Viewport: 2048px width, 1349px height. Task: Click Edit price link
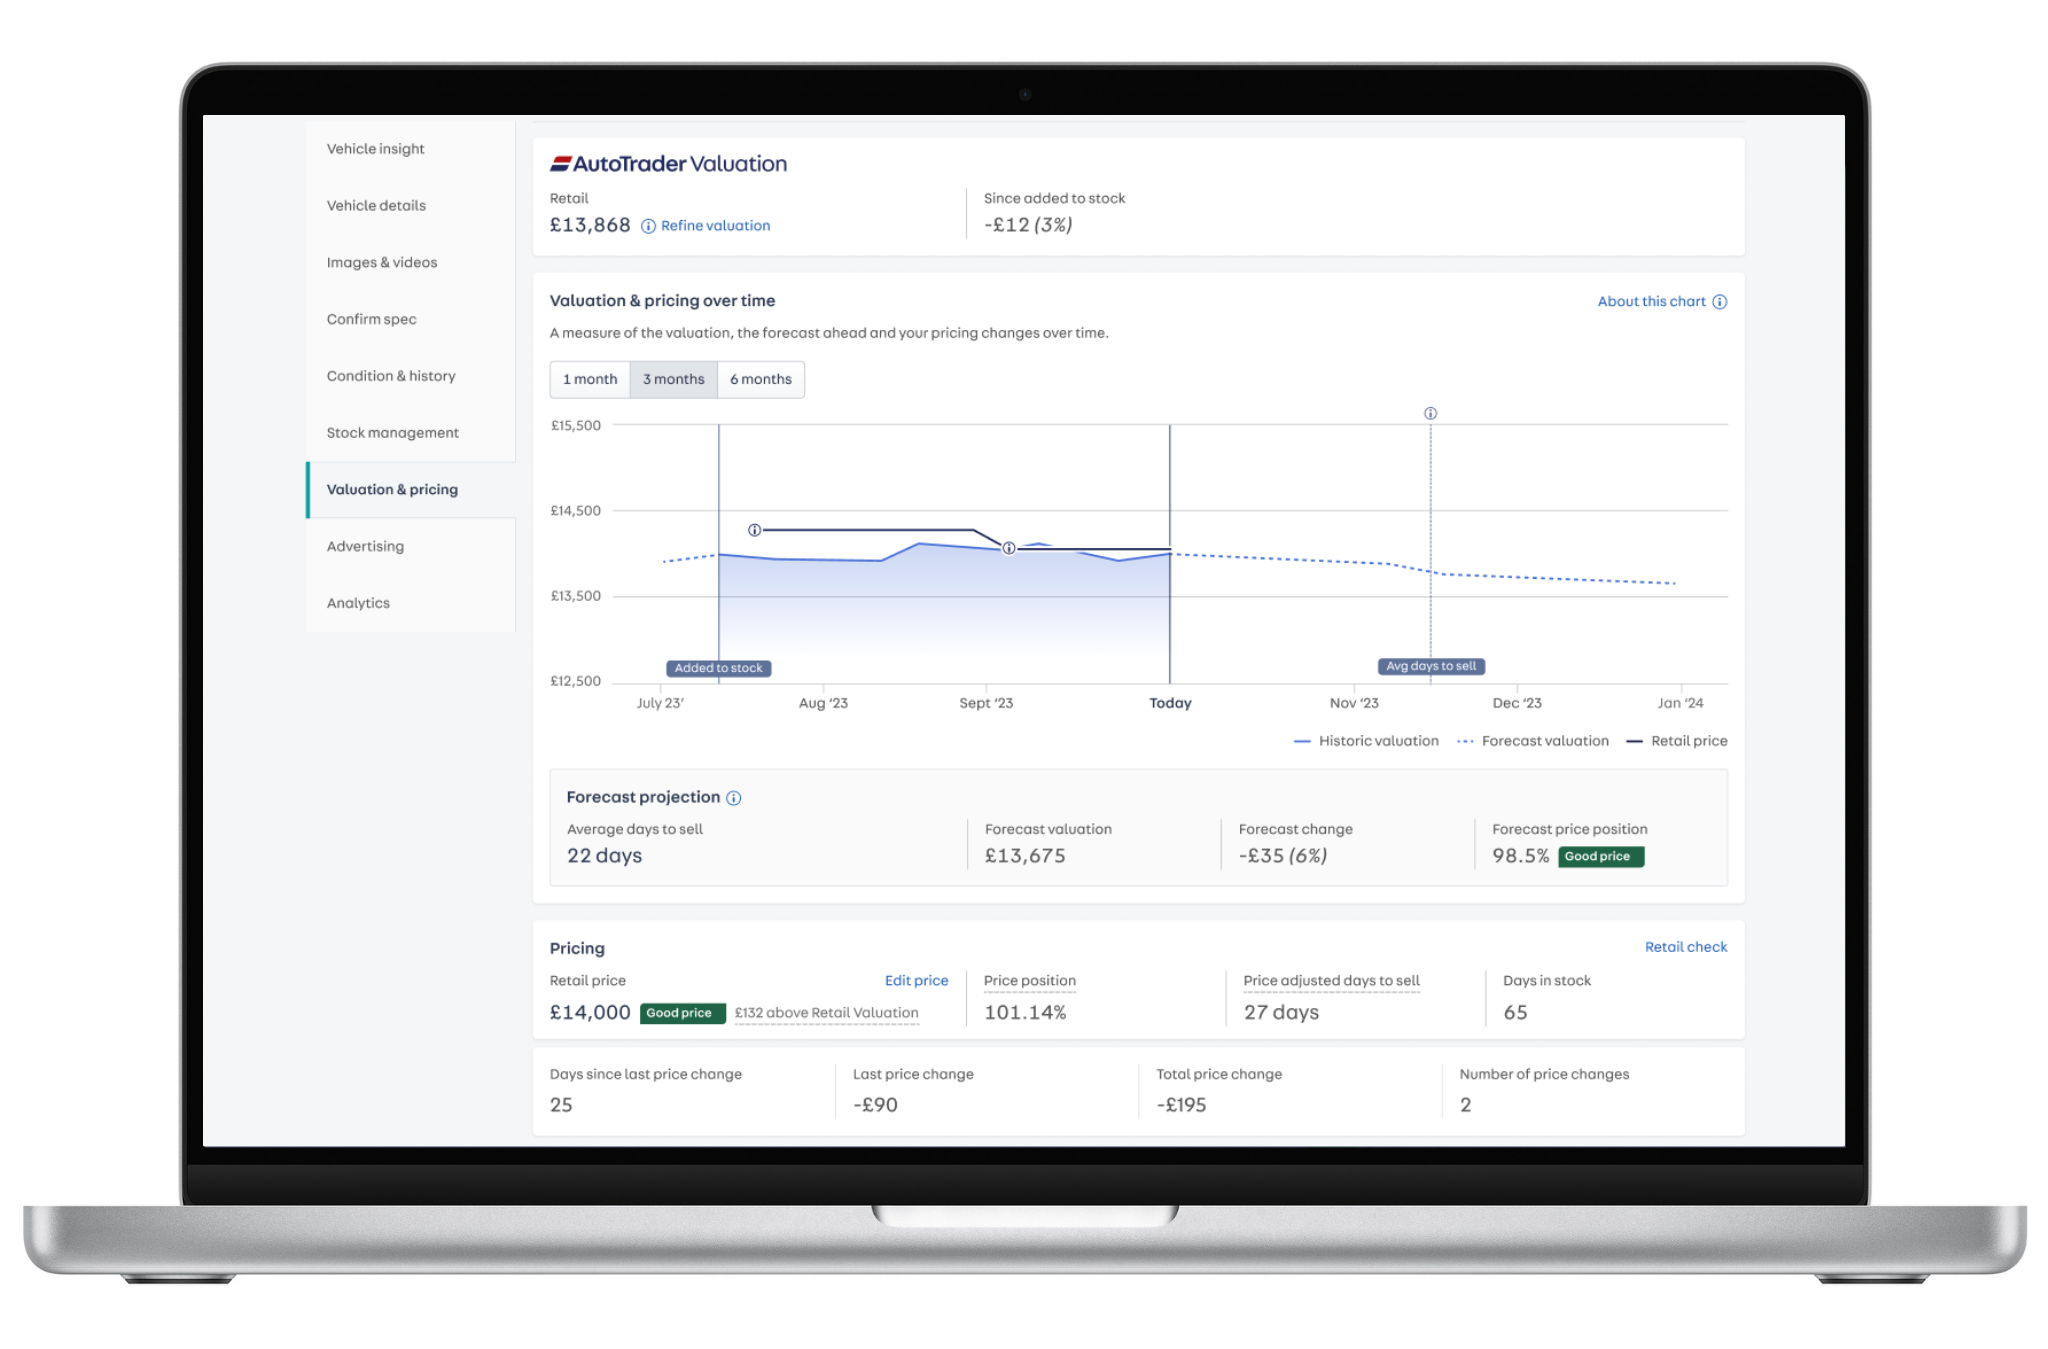tap(916, 981)
